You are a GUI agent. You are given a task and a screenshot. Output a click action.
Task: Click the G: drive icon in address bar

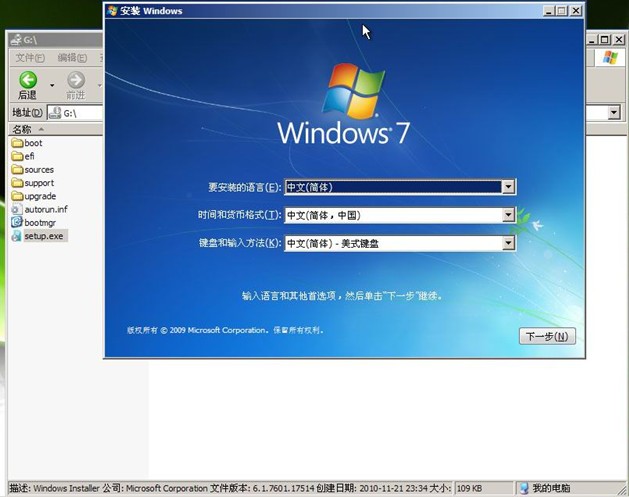[55, 113]
